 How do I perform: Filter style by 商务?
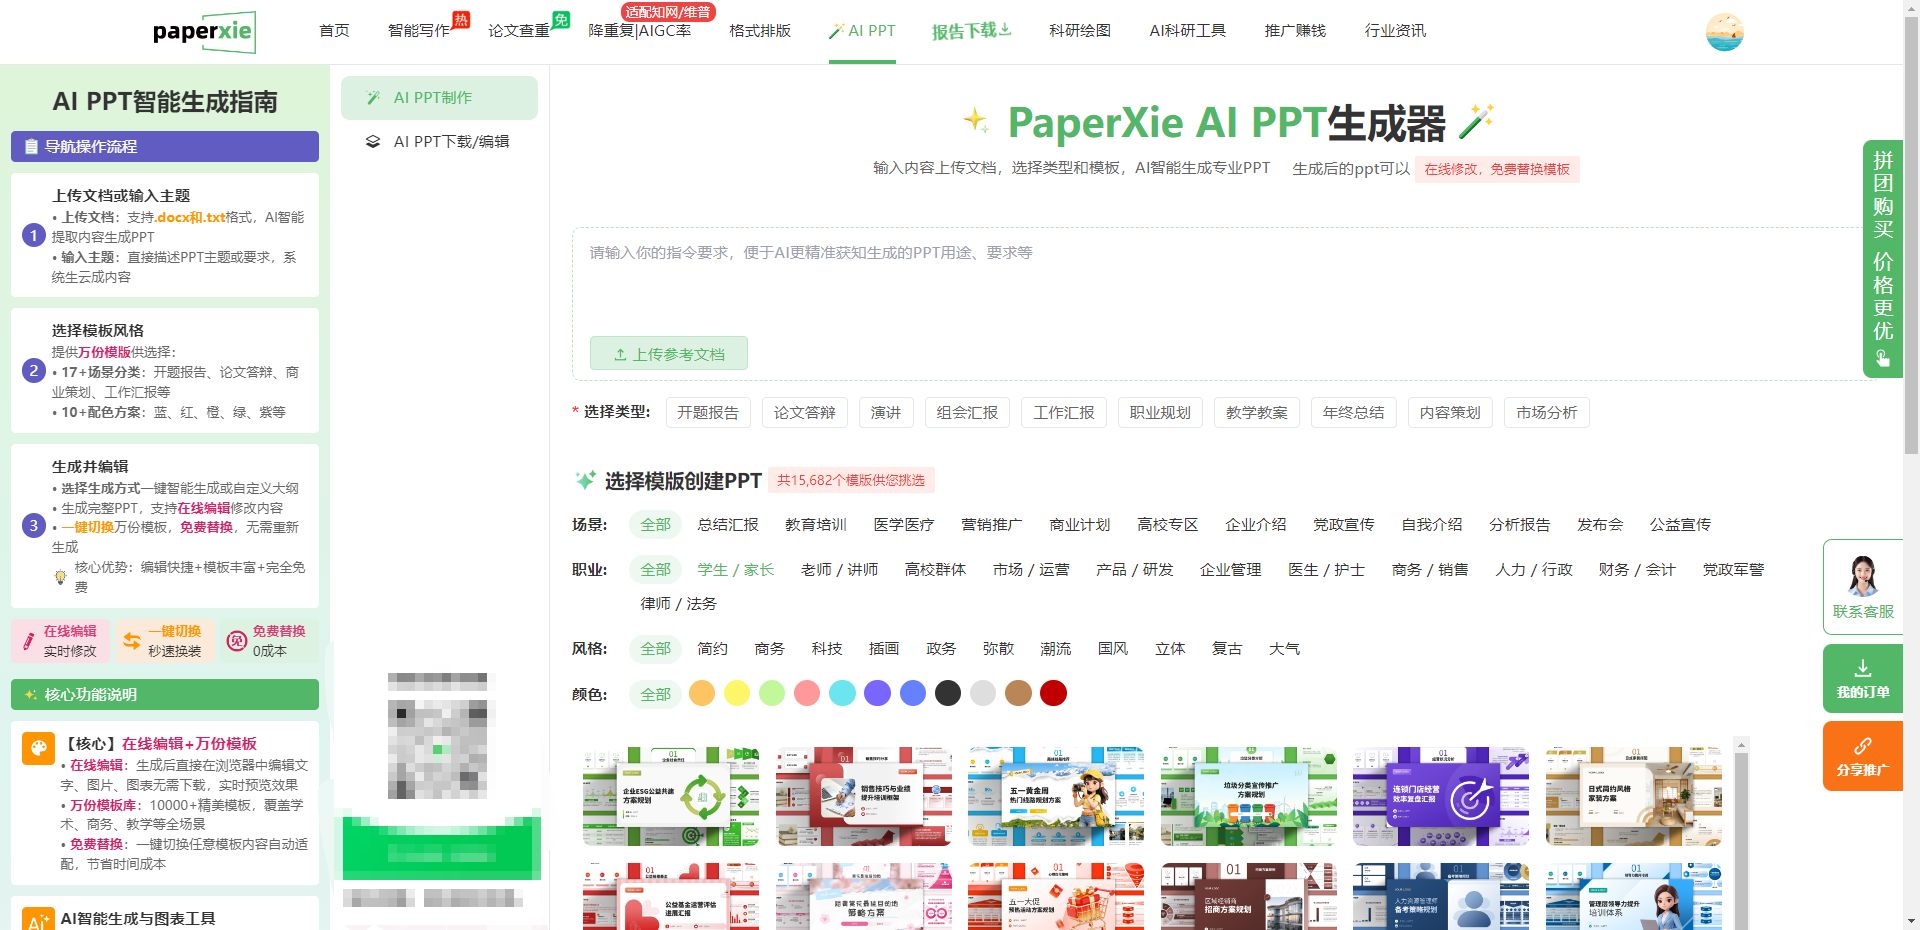tap(770, 649)
